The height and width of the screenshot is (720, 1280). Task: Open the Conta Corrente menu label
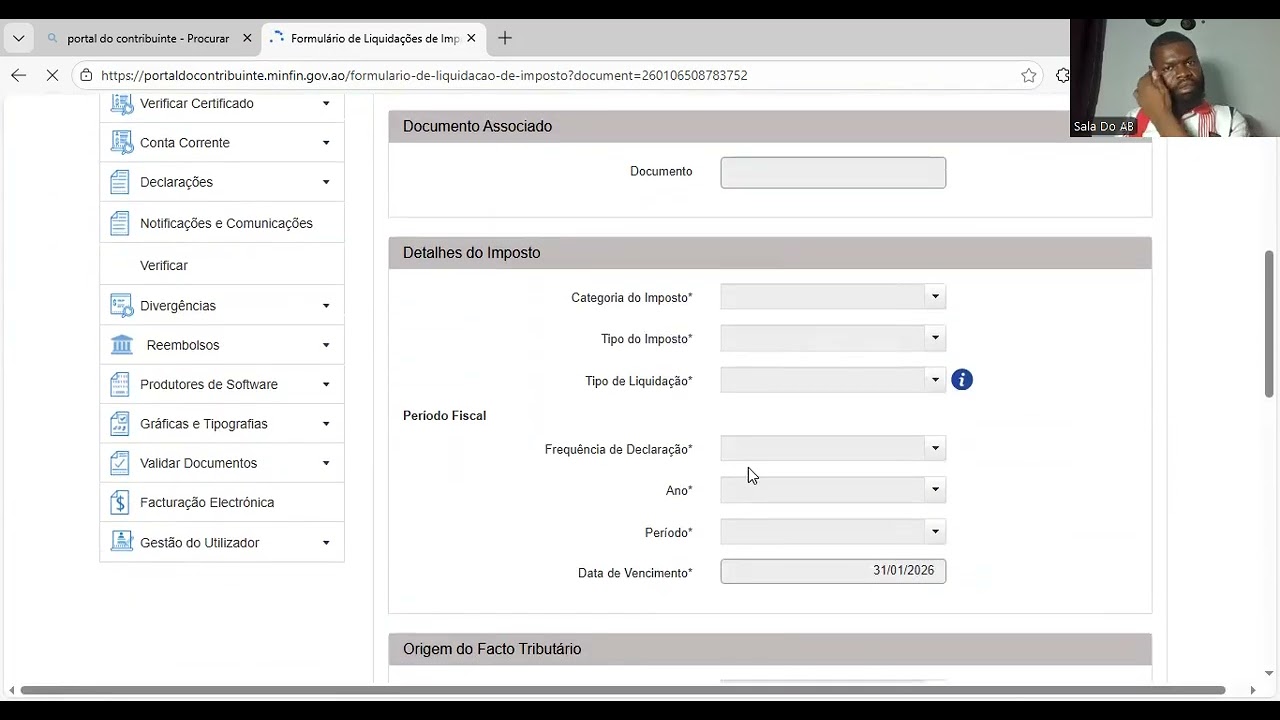point(185,143)
